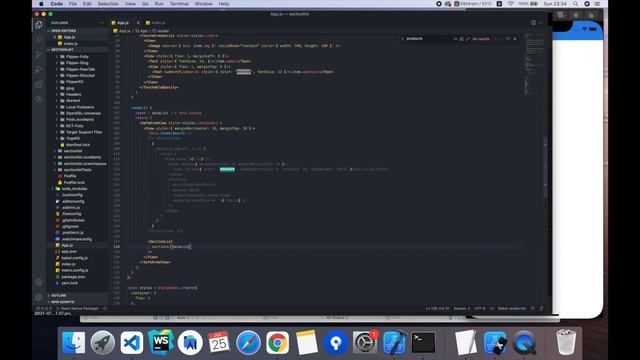Viewport: 640px width, 360px height.
Task: Open the Accounts icon in activity bar
Action: click(39, 282)
